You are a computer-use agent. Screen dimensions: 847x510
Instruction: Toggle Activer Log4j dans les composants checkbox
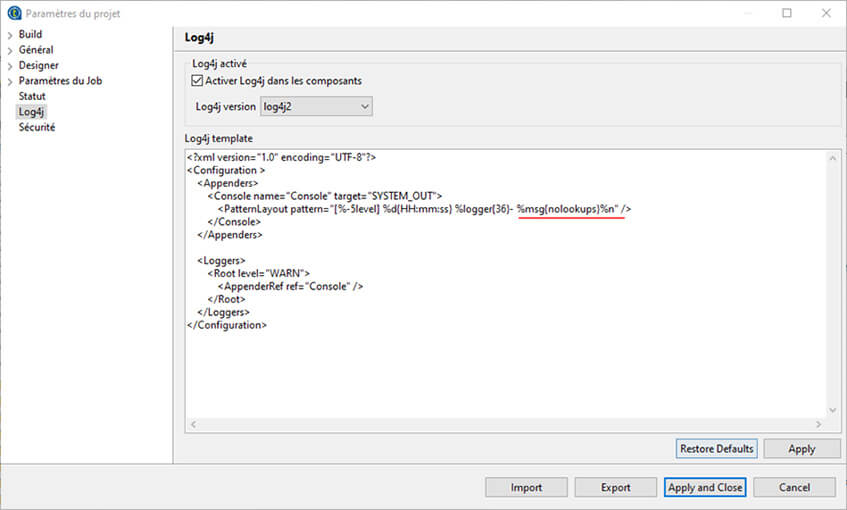point(197,80)
